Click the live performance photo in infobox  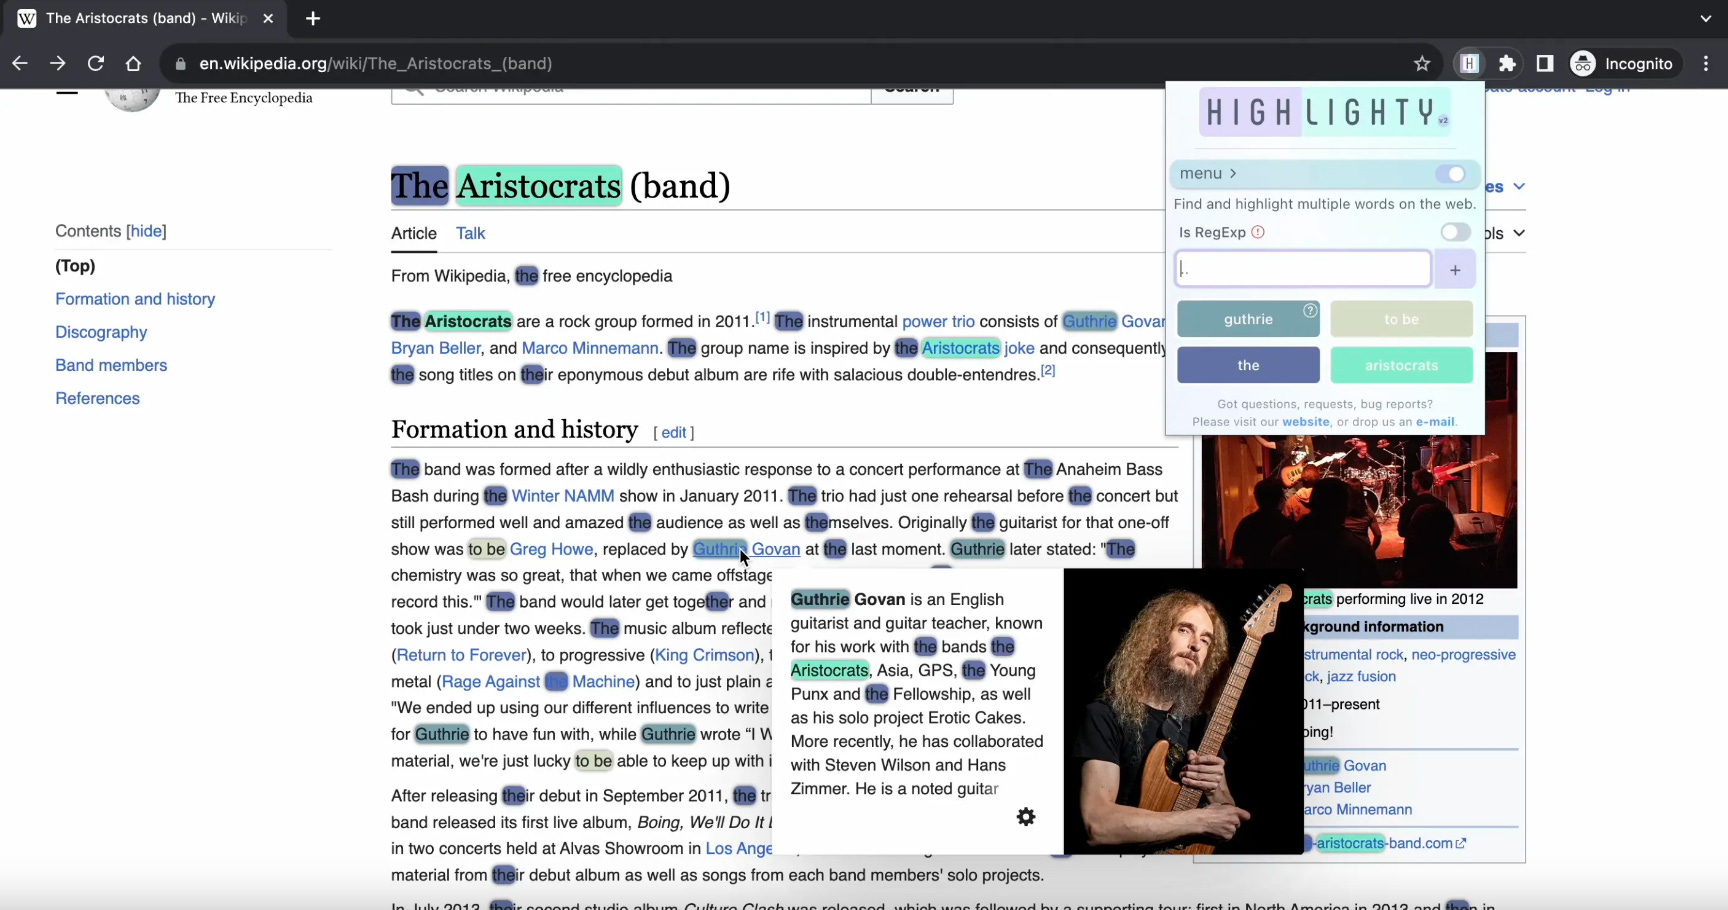point(1358,510)
